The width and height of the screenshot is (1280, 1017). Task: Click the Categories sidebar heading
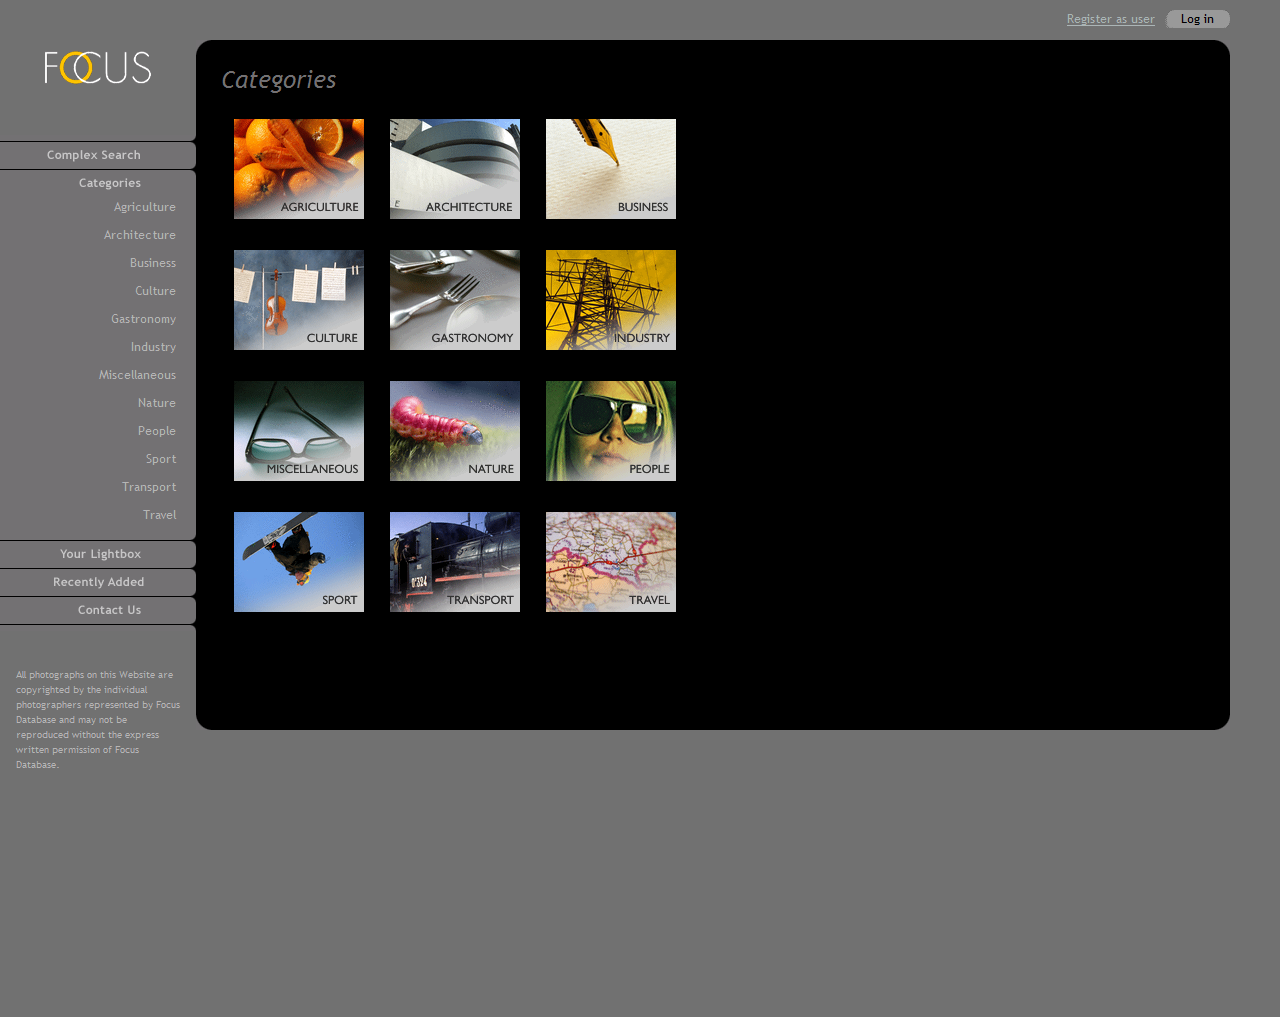click(109, 183)
